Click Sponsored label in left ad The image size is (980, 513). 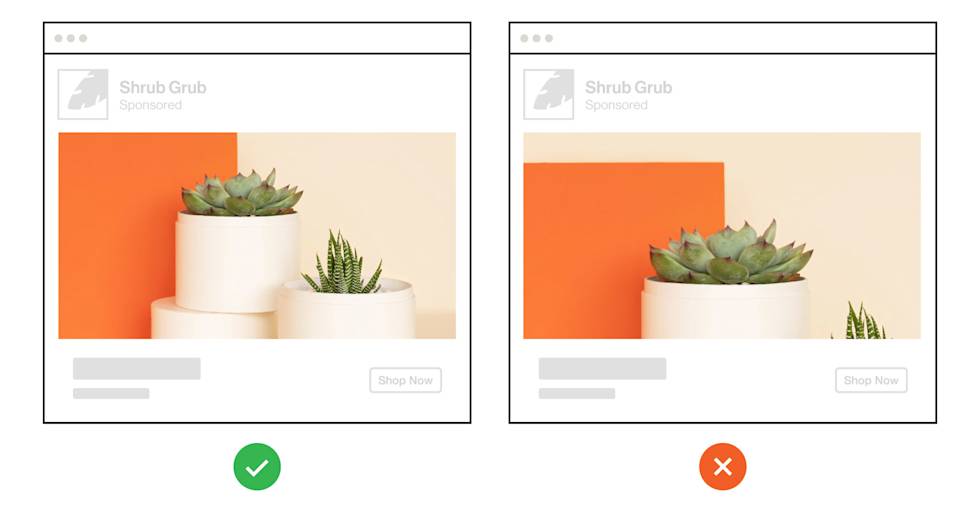pyautogui.click(x=151, y=105)
